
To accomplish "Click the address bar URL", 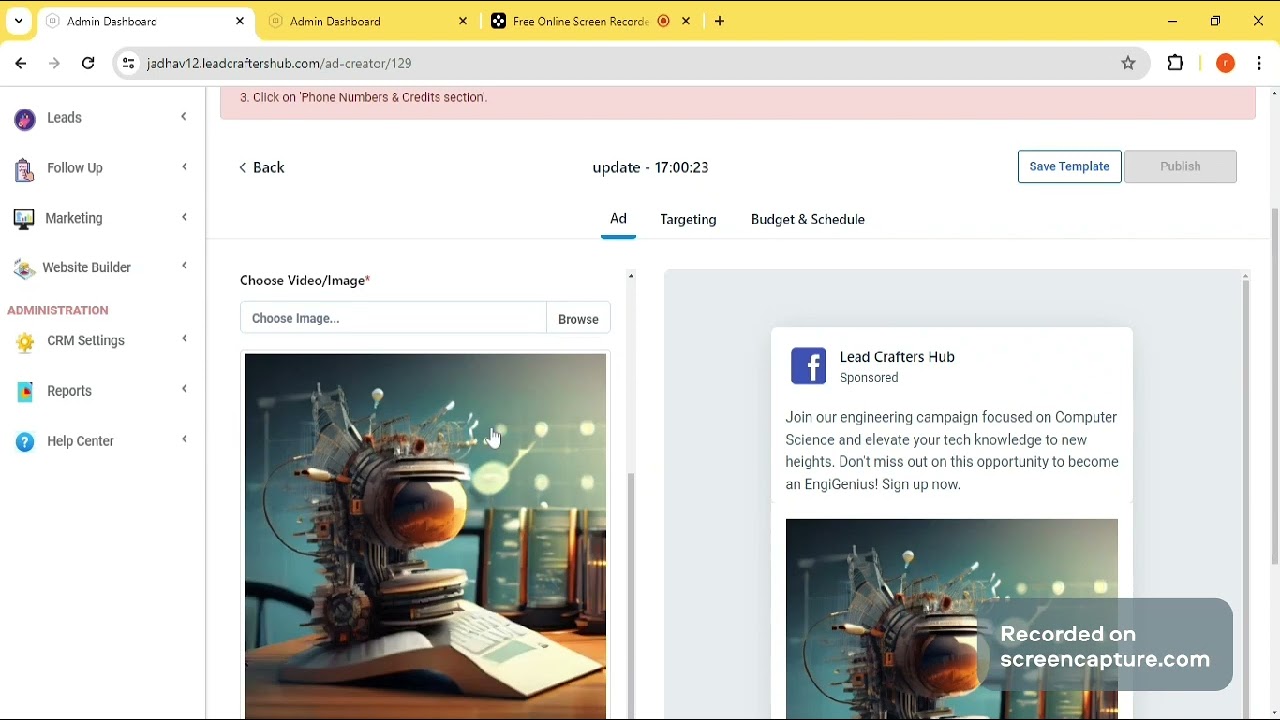I will [279, 63].
